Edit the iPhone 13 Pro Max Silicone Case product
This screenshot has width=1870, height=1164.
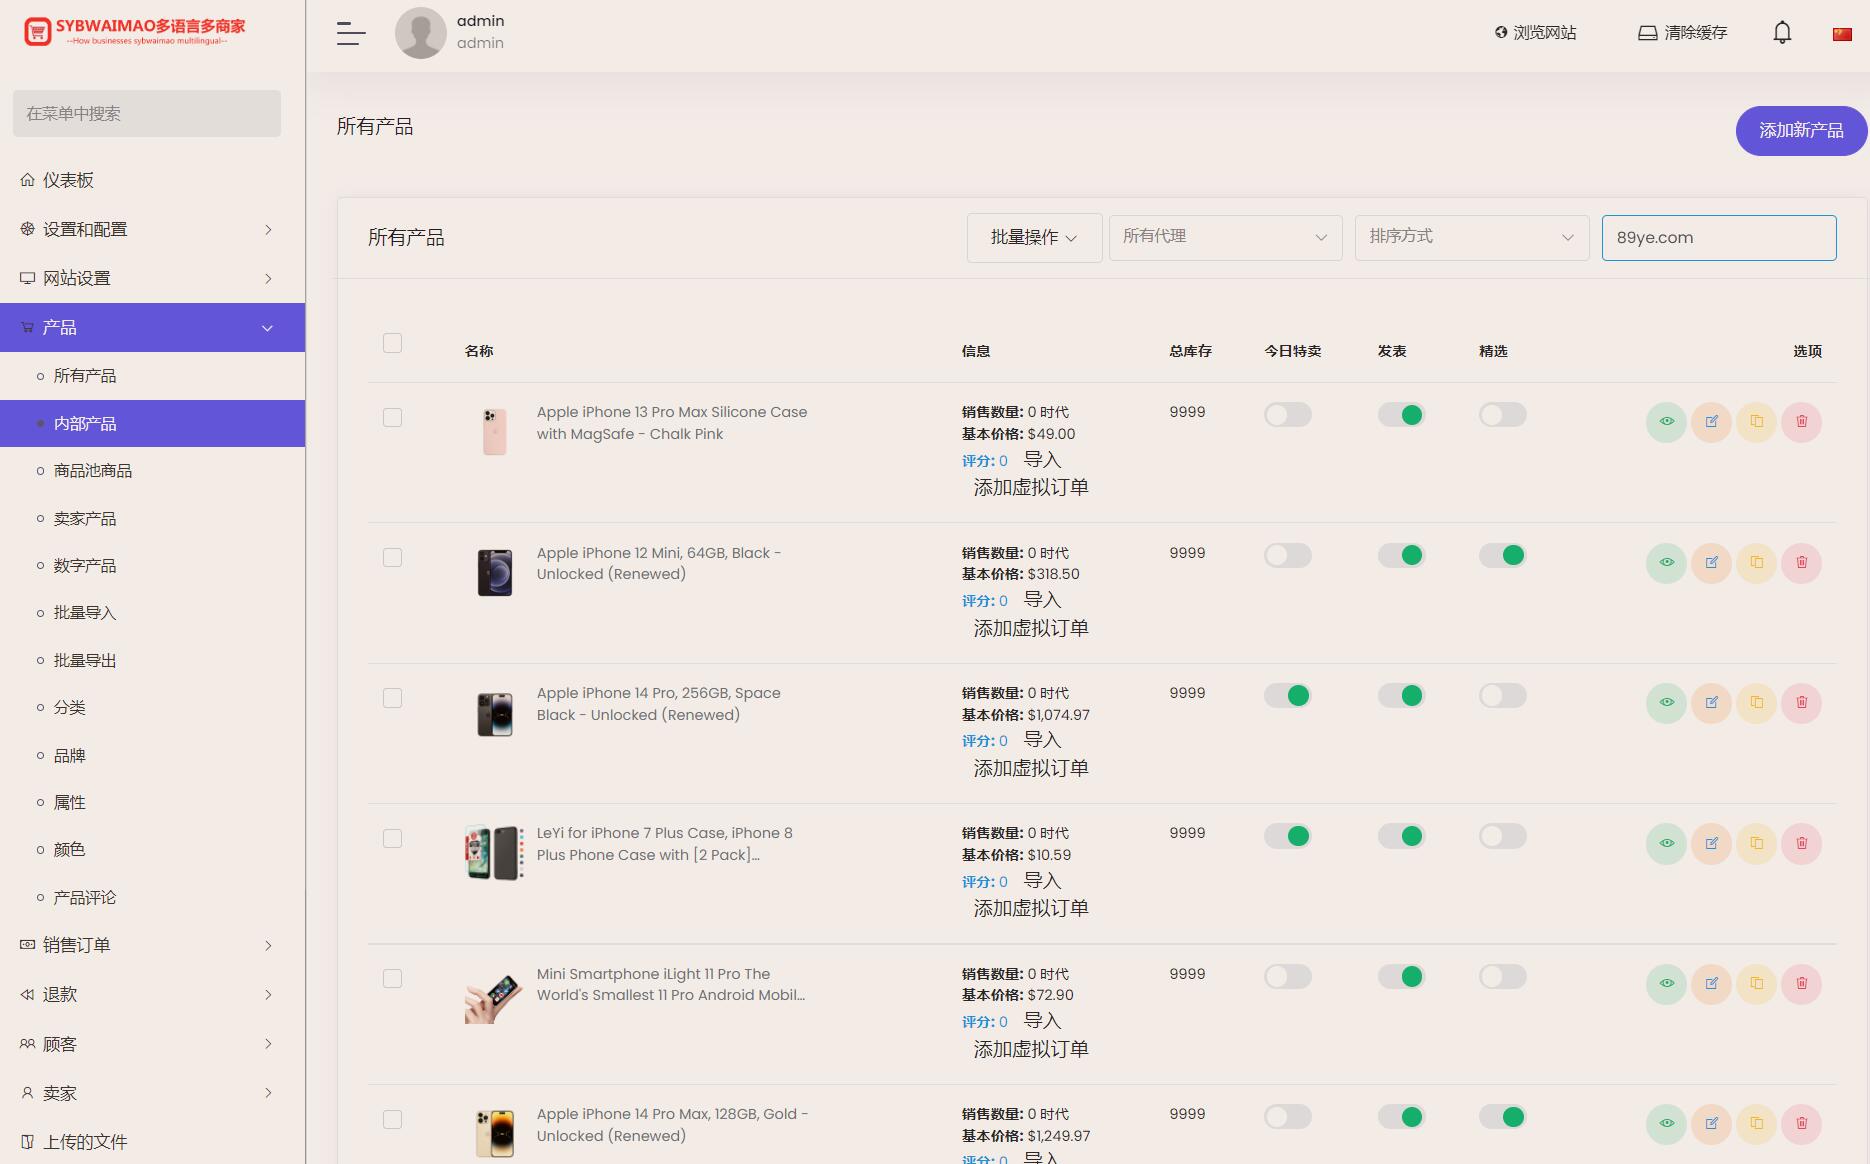[x=1711, y=422]
